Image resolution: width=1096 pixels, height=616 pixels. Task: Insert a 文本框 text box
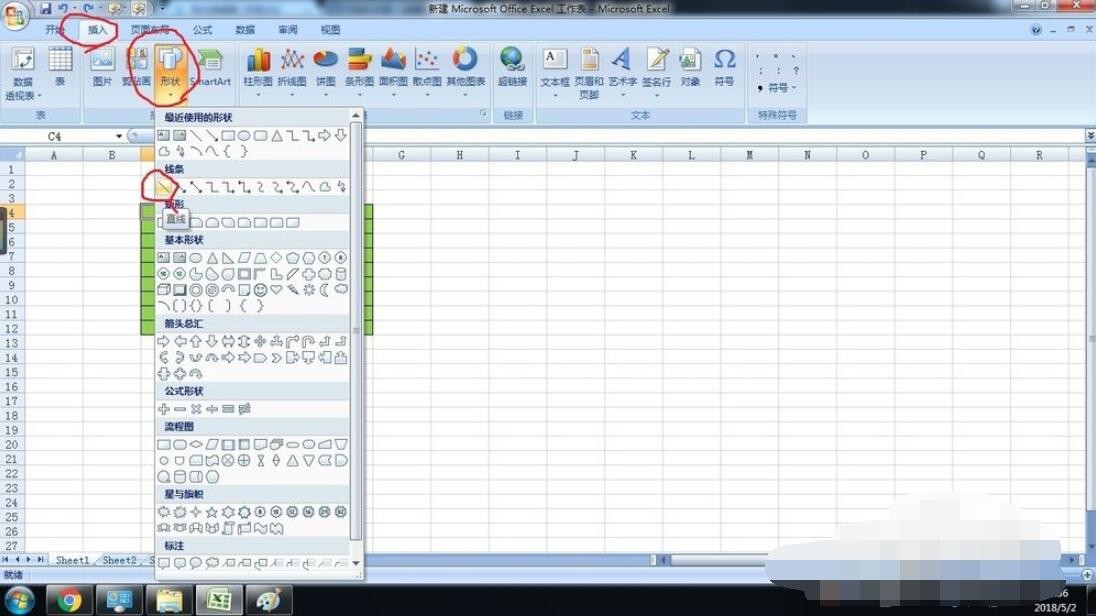(x=555, y=72)
